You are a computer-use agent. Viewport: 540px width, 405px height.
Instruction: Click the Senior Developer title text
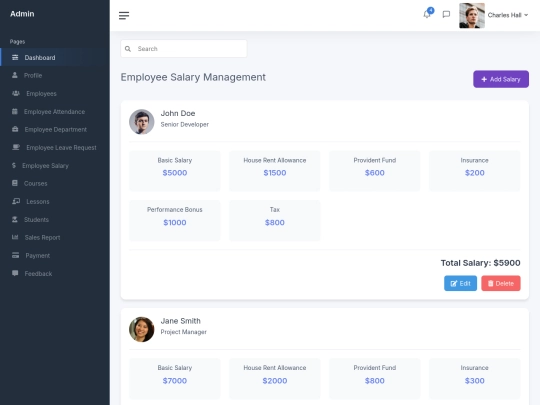(x=185, y=124)
